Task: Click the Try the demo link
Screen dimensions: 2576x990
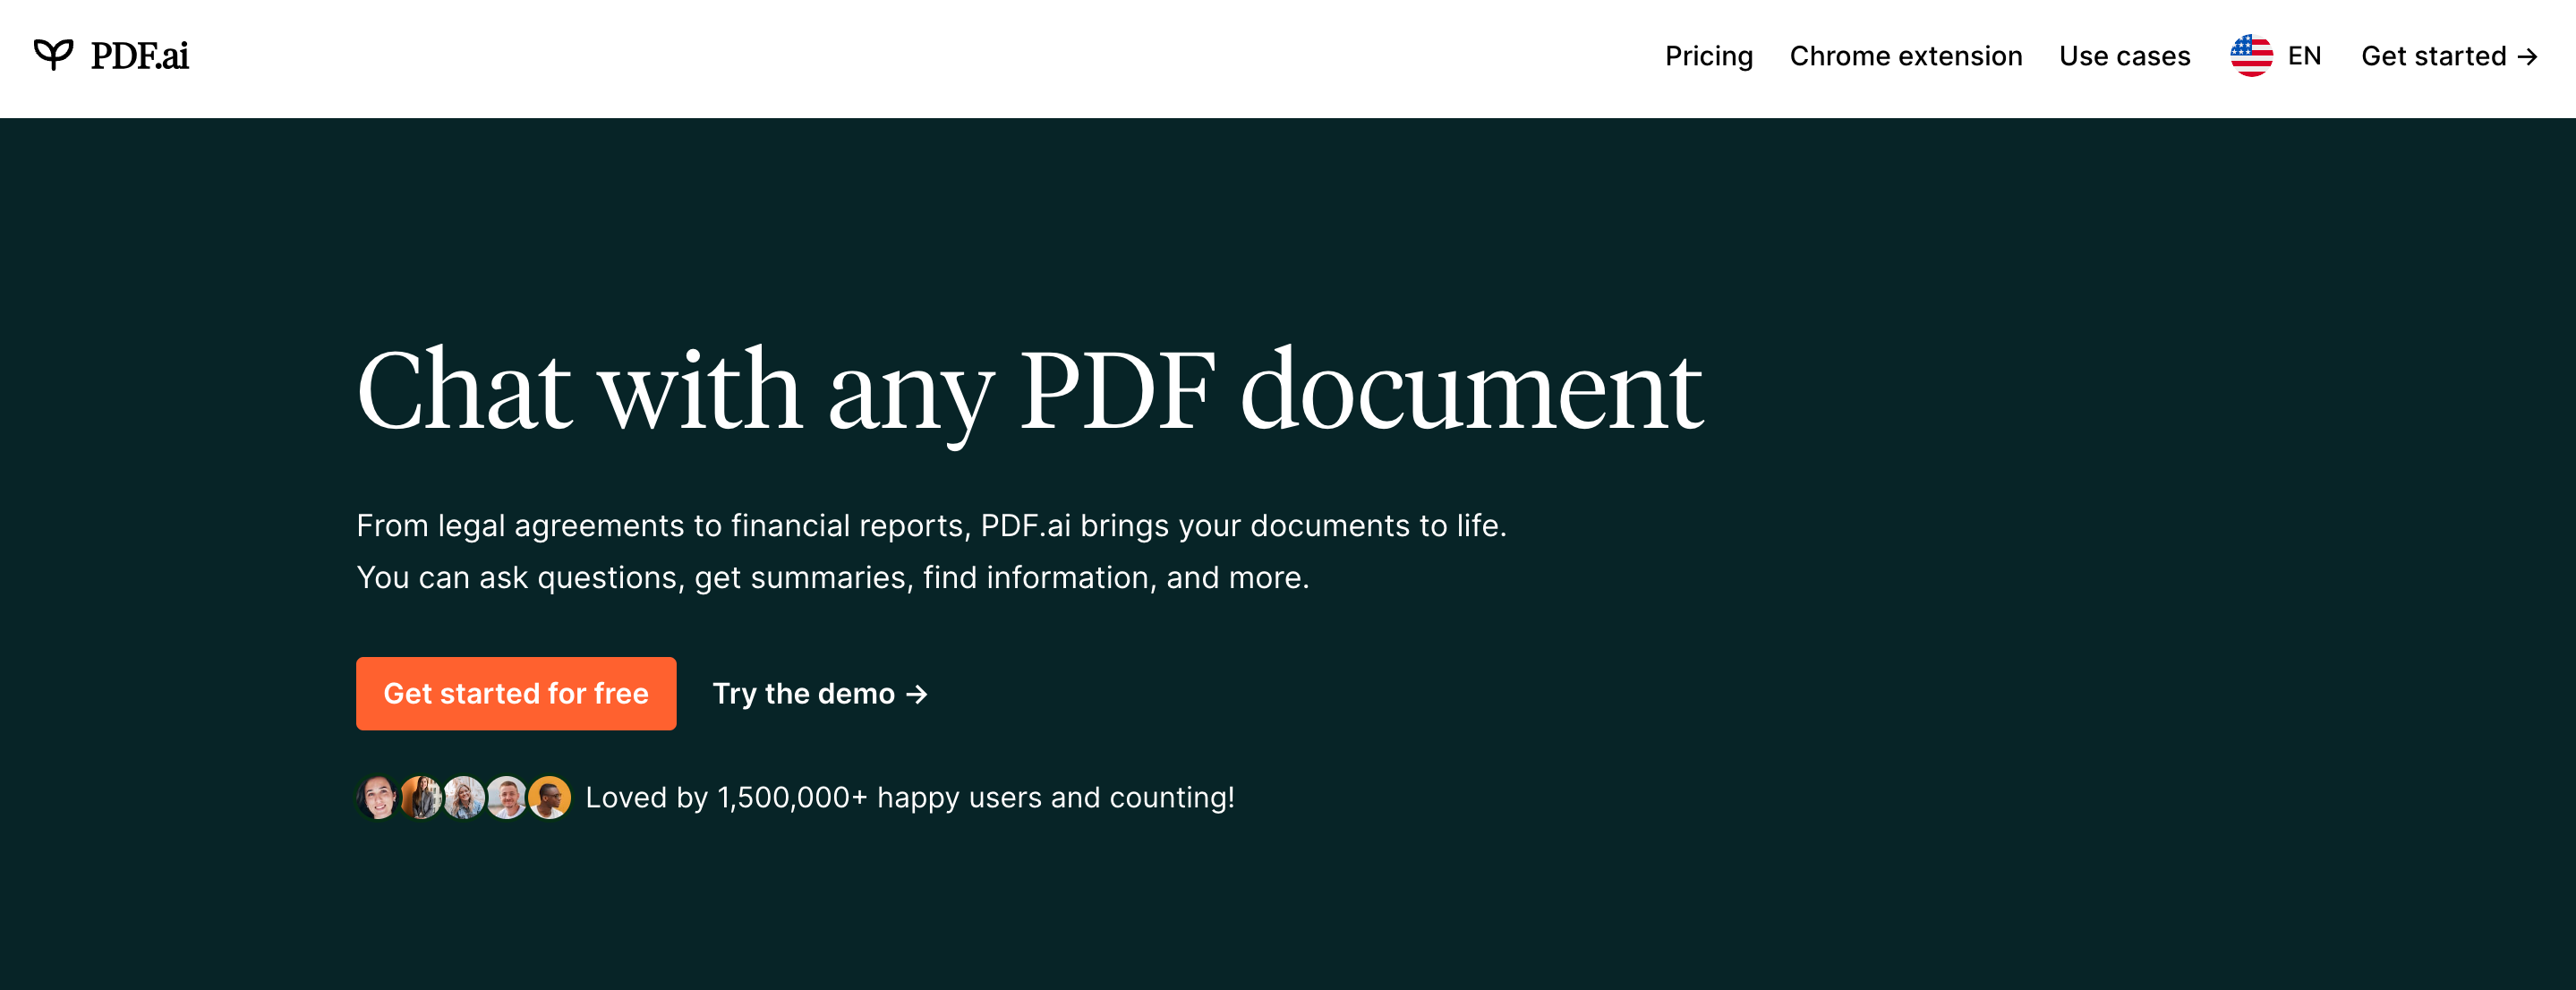Action: coord(803,693)
